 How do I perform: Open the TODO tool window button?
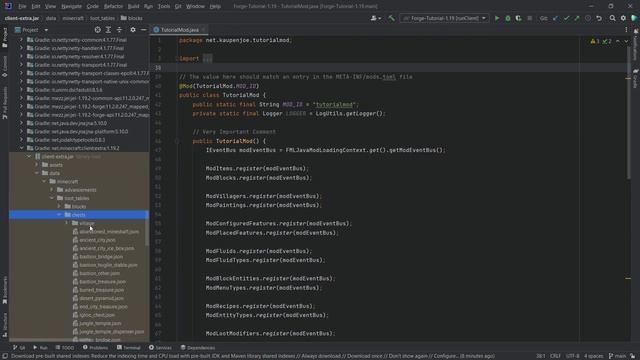click(64, 348)
